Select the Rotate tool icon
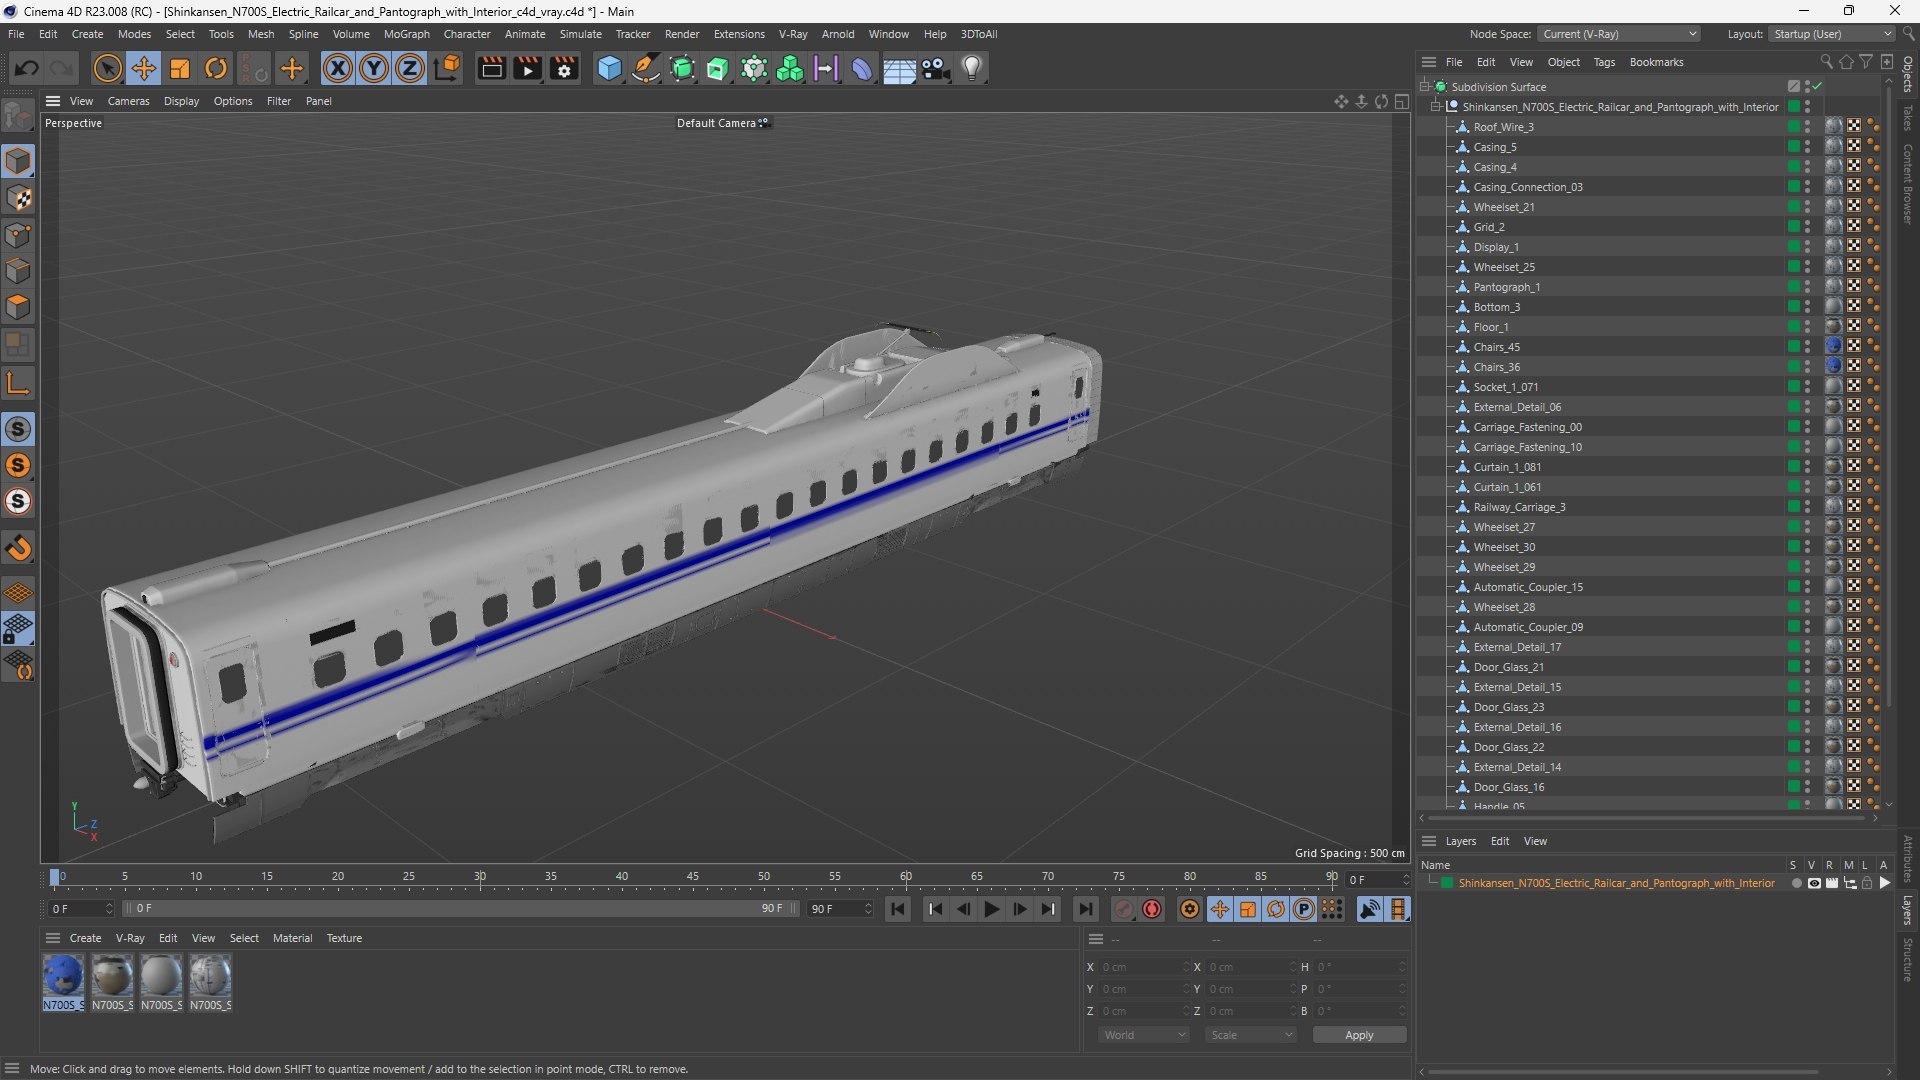The width and height of the screenshot is (1920, 1080). [x=216, y=68]
